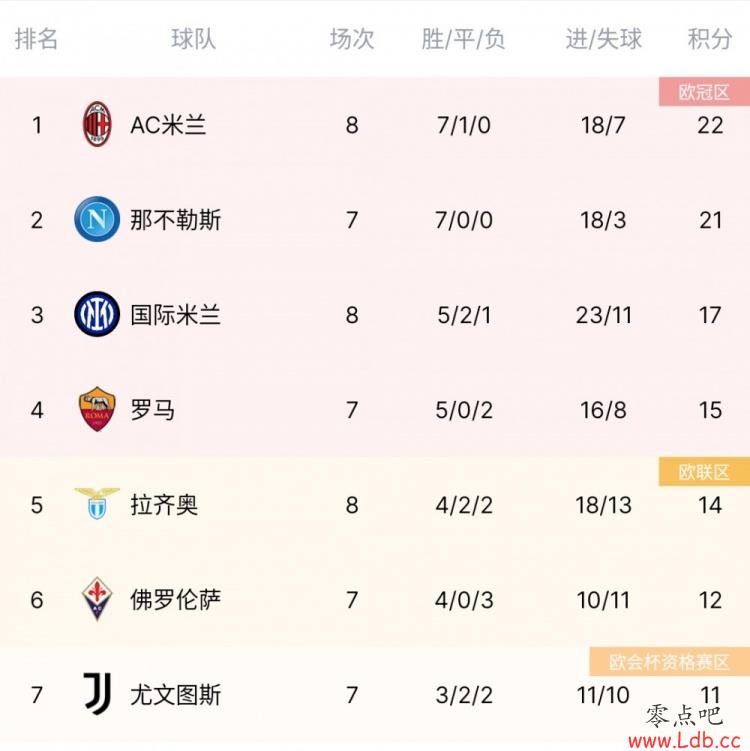
Task: Open the AC米兰 team name
Action: (x=168, y=125)
